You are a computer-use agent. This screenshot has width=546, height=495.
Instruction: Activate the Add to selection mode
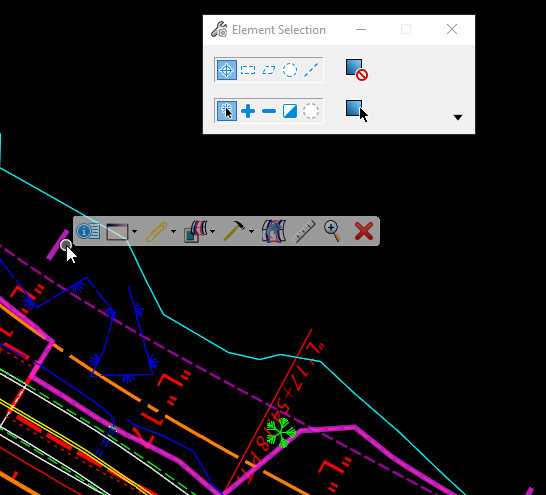click(248, 111)
